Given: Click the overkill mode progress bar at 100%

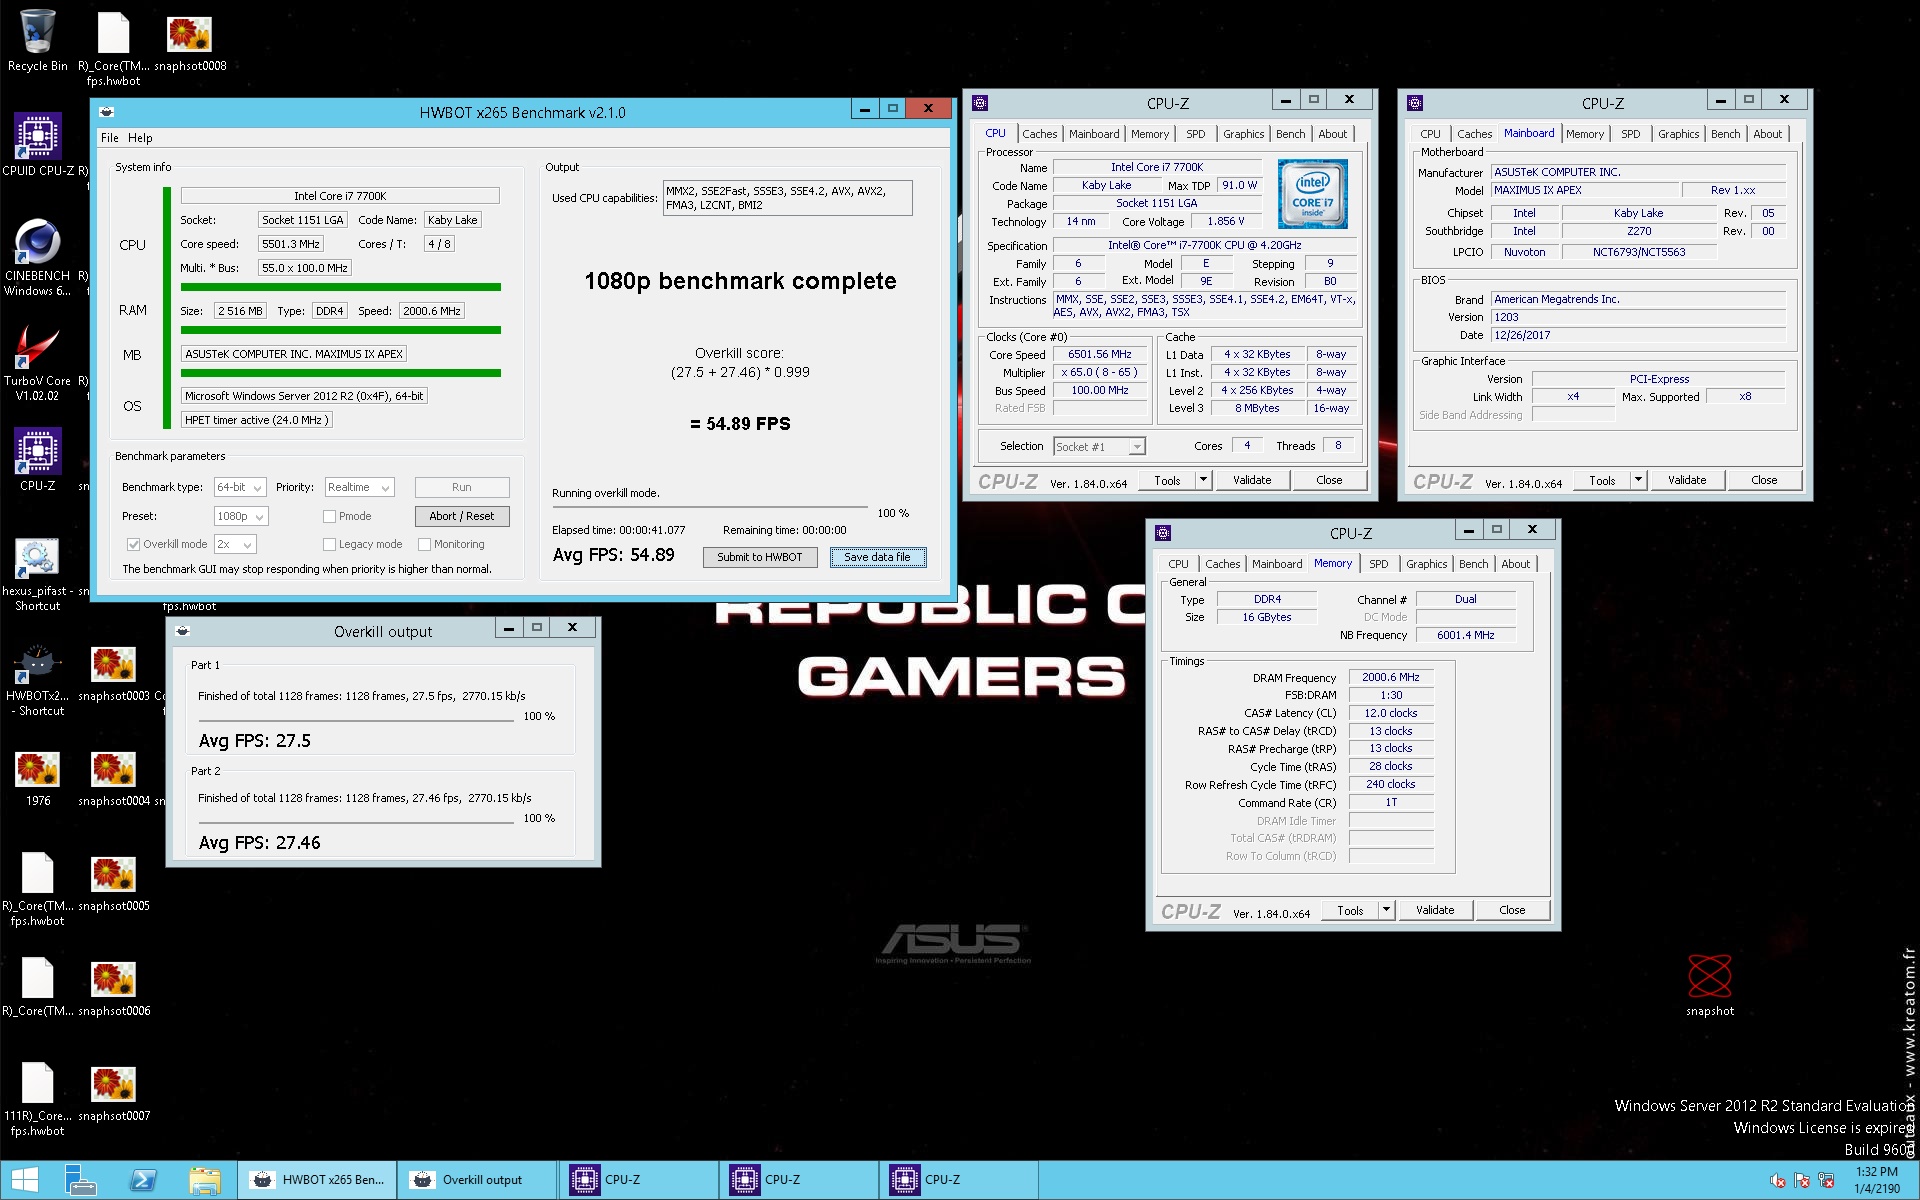Looking at the screenshot, I should 709,507.
